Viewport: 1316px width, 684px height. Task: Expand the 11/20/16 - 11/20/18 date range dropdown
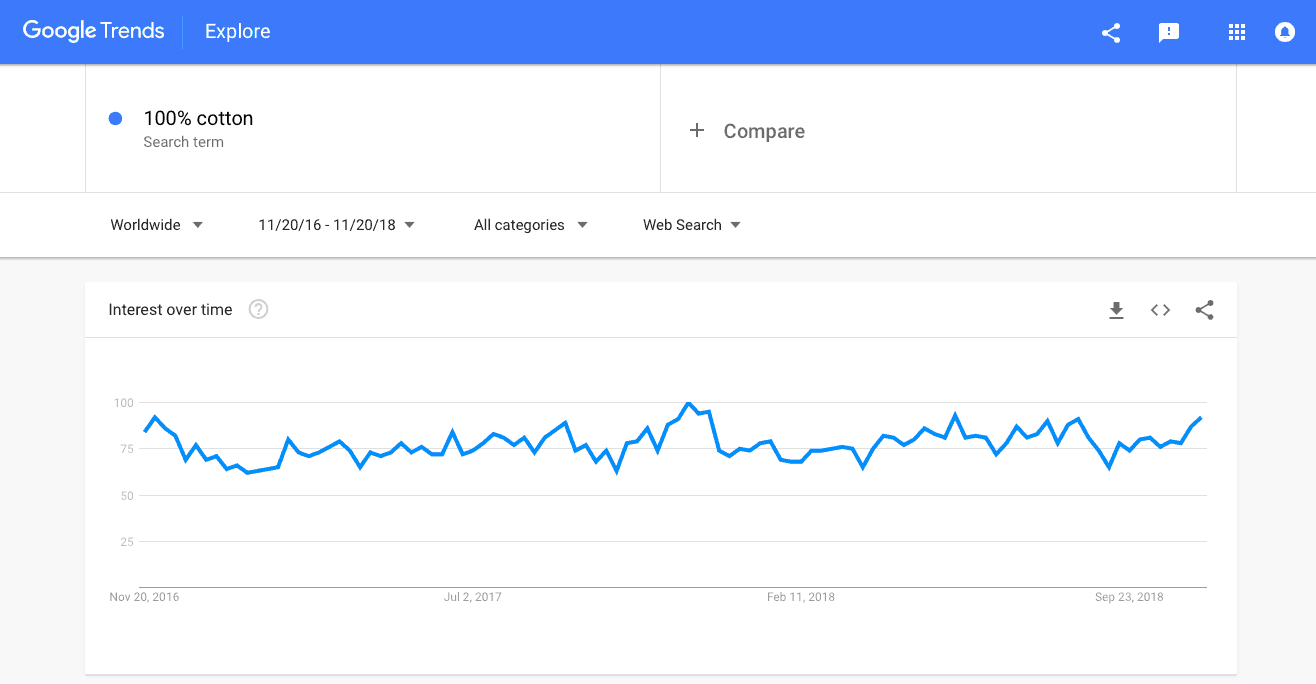tap(337, 225)
